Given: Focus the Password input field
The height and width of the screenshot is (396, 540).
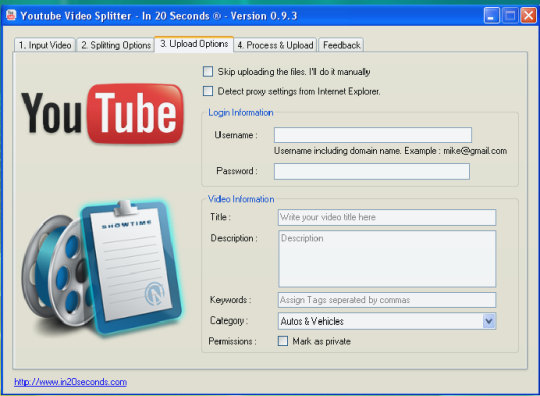Looking at the screenshot, I should pyautogui.click(x=372, y=171).
